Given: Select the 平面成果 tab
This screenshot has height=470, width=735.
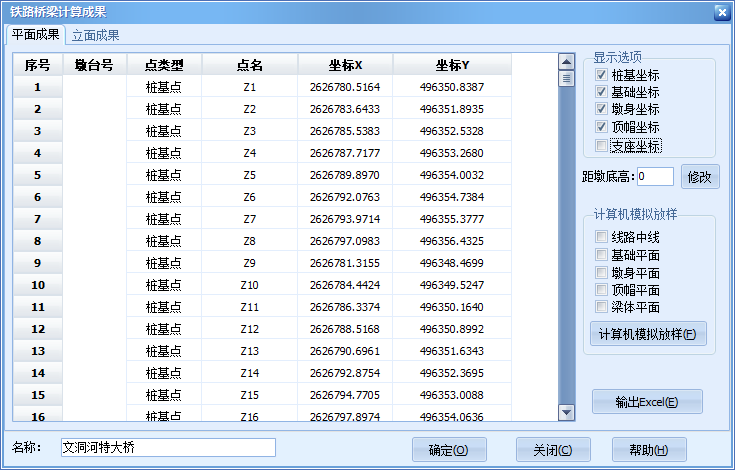Looking at the screenshot, I should (x=35, y=35).
